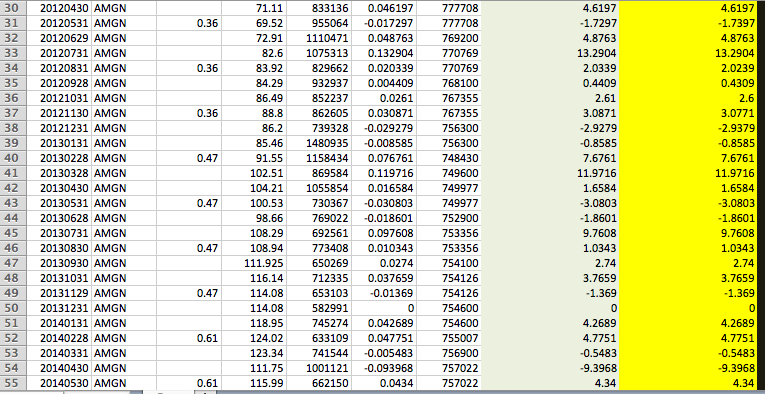Select volume cell 833136

coord(319,8)
